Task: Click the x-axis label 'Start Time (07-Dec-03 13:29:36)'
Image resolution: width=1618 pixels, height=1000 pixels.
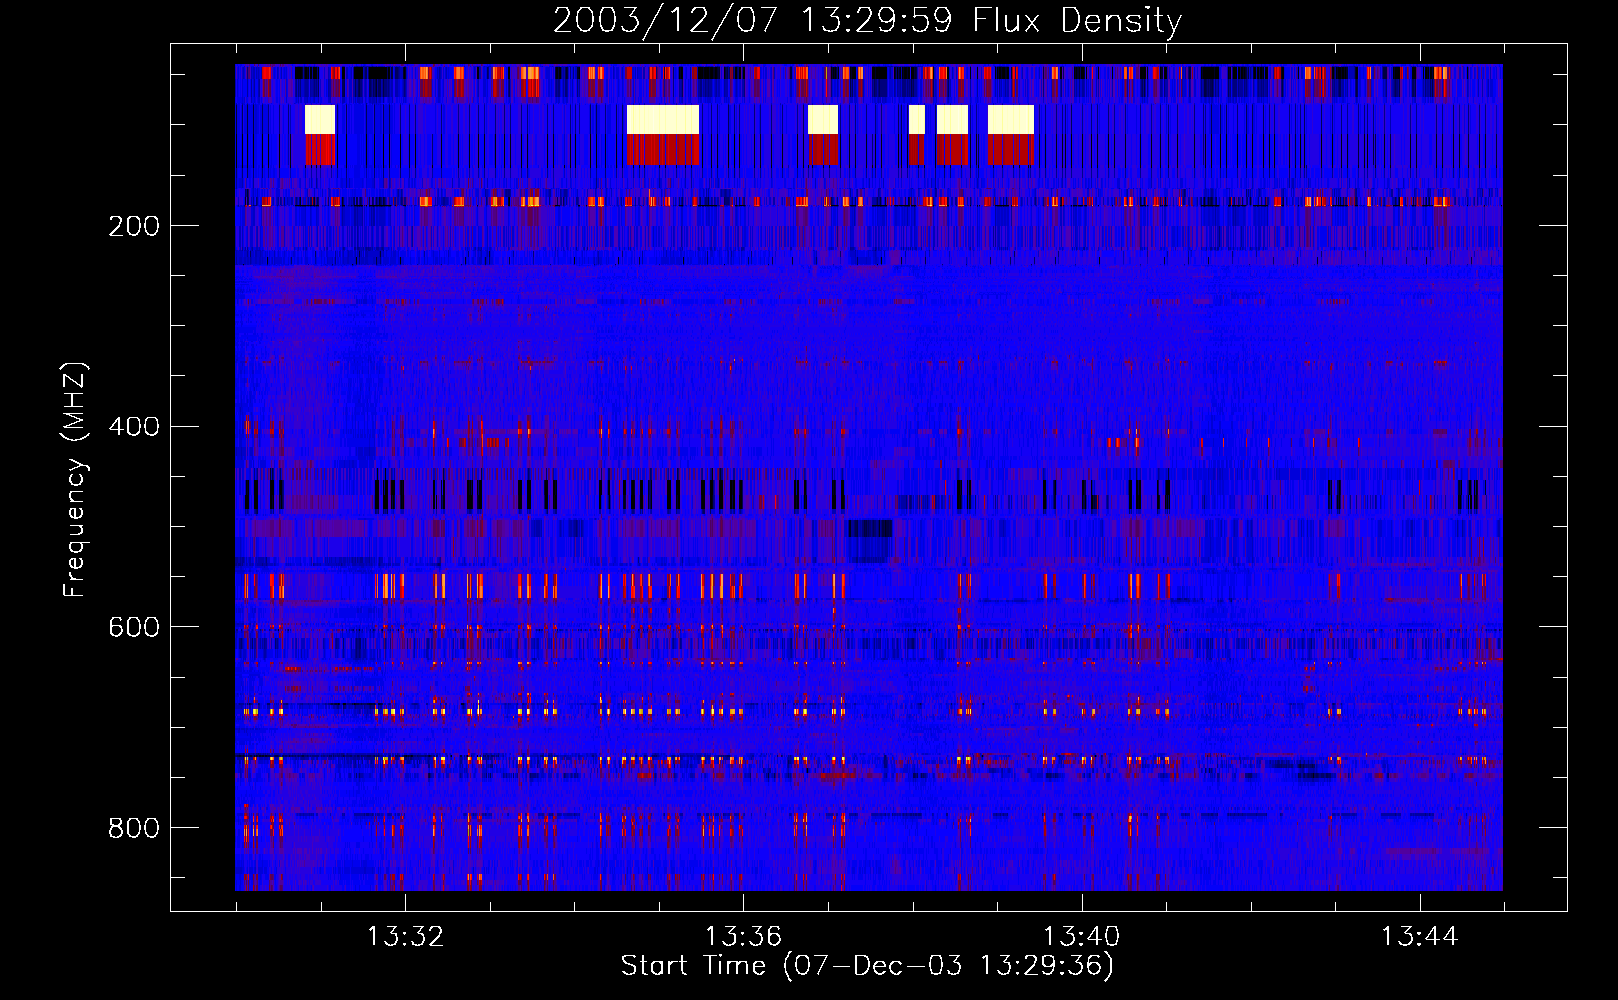Action: pyautogui.click(x=867, y=966)
